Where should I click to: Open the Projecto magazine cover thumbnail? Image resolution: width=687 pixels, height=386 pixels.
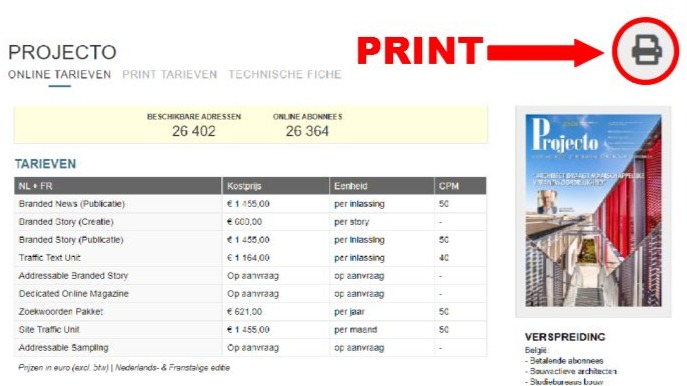click(x=593, y=211)
